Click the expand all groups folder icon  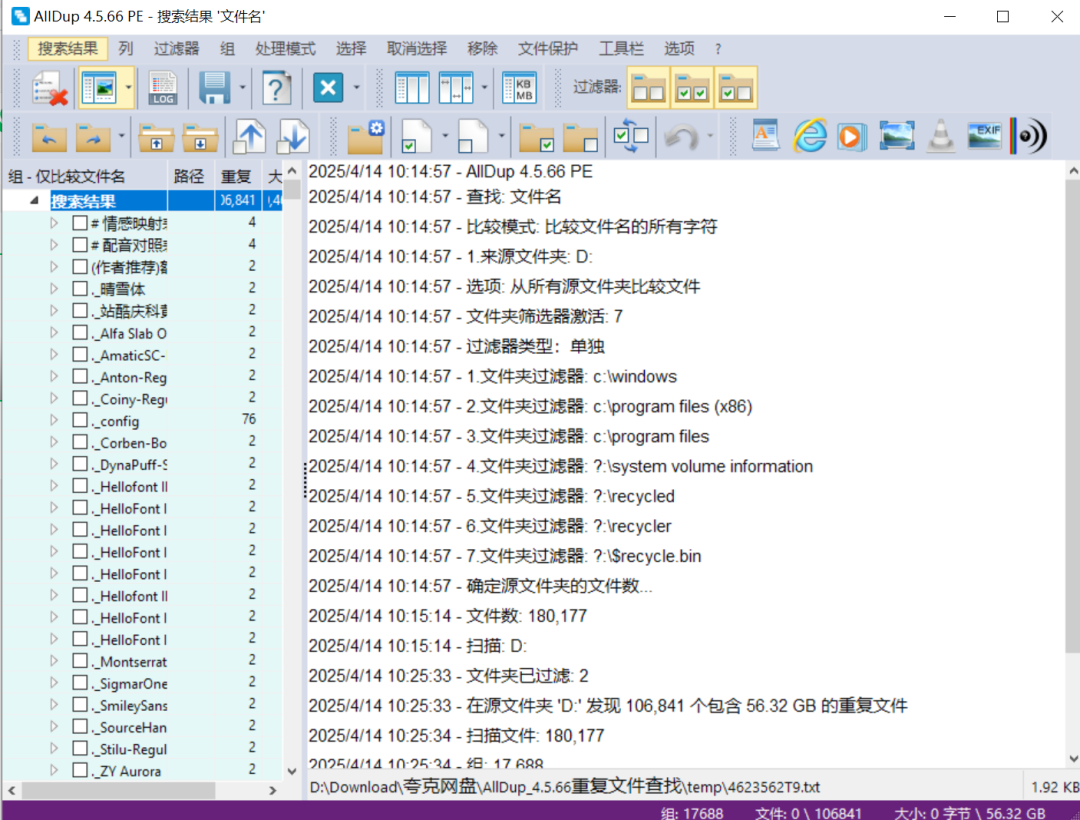(x=156, y=136)
